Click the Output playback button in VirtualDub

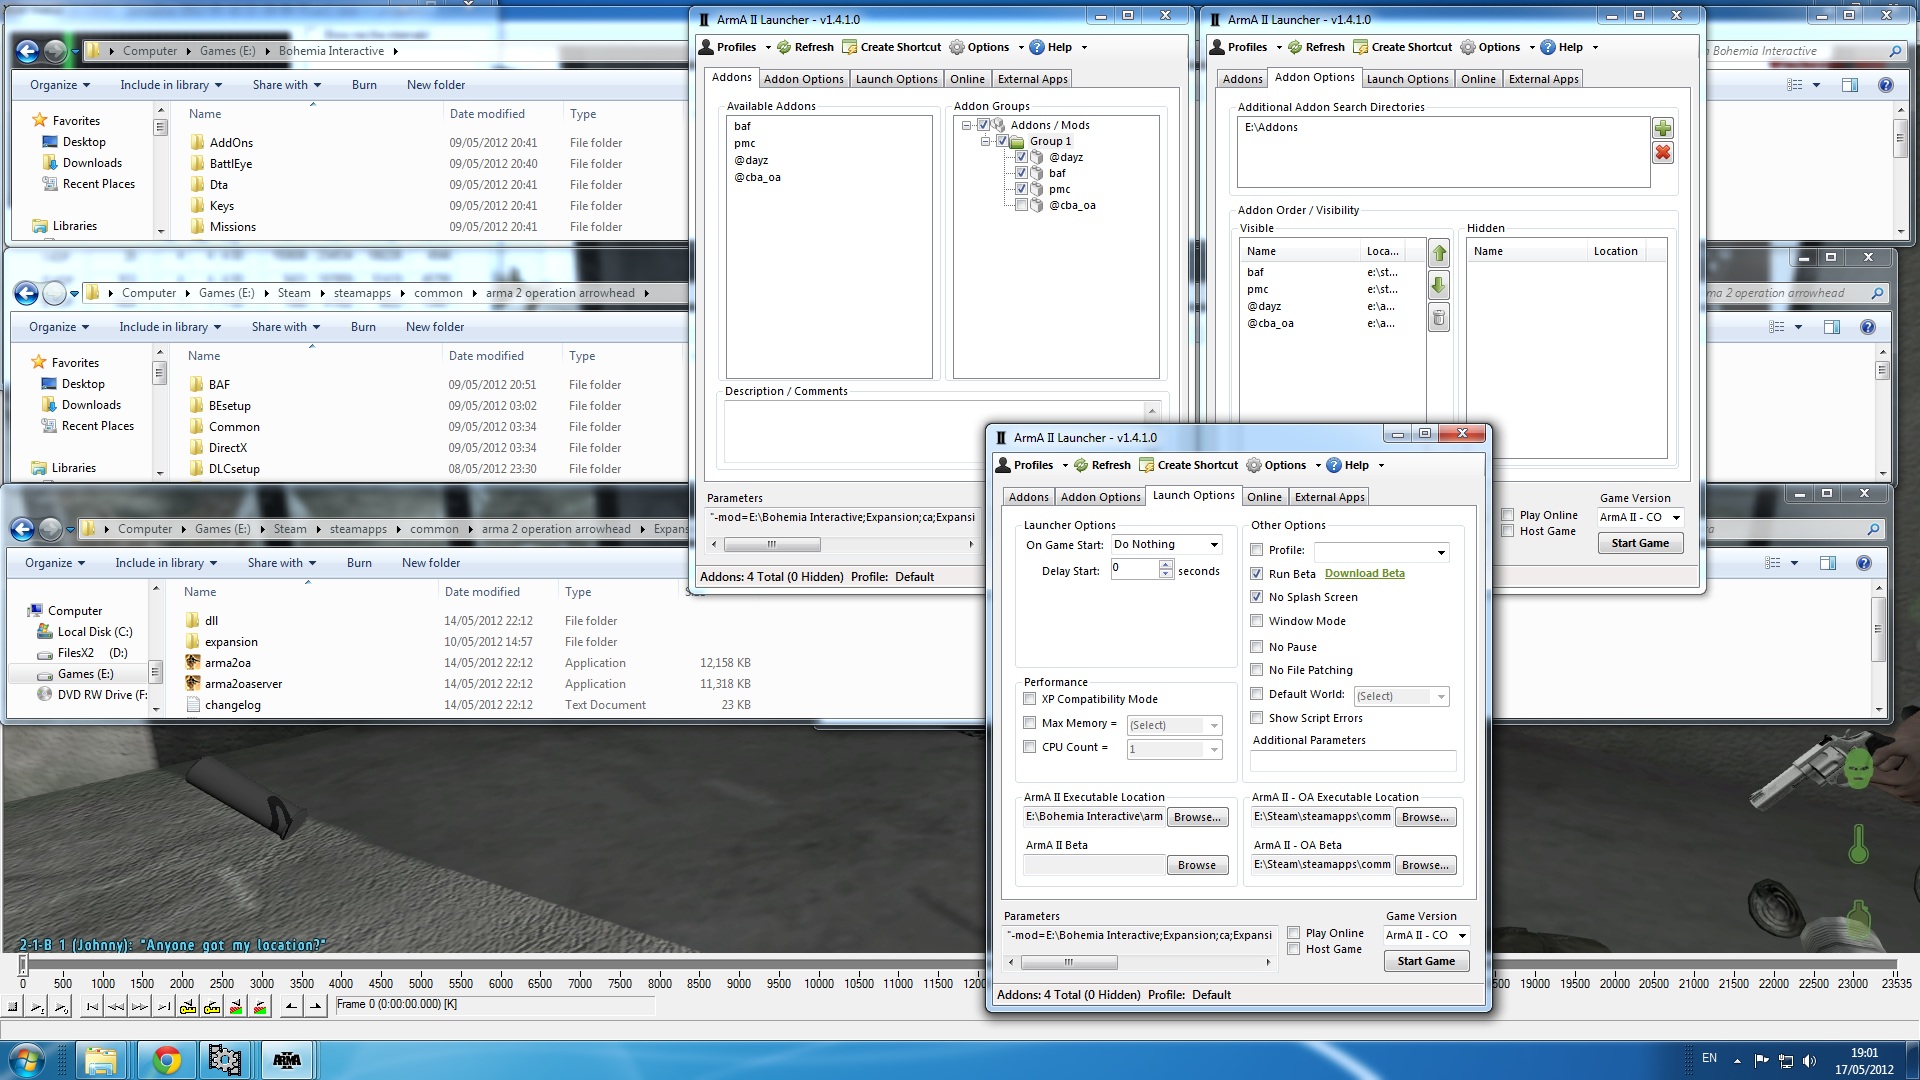point(61,1007)
